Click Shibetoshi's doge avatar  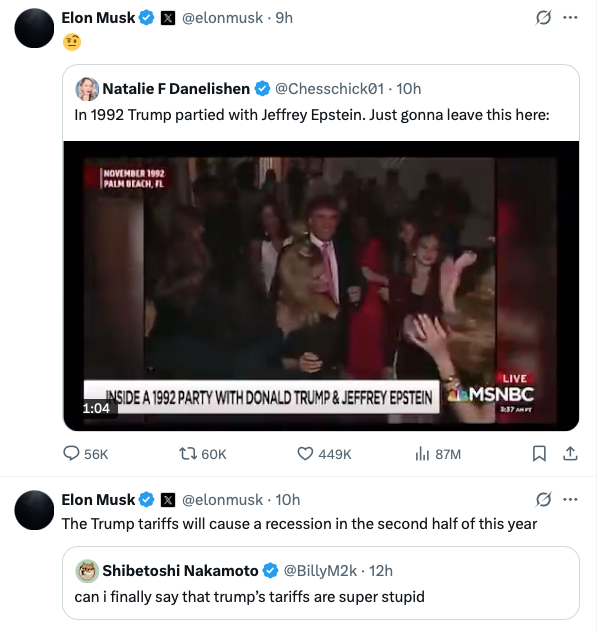coord(87,571)
